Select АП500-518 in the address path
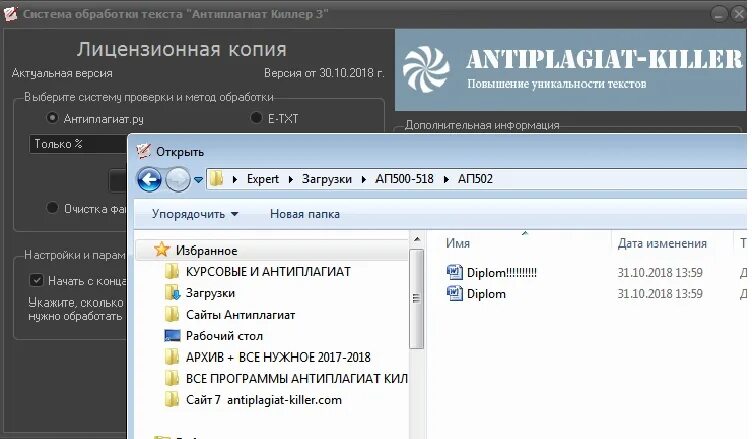This screenshot has width=752, height=439. (x=404, y=179)
